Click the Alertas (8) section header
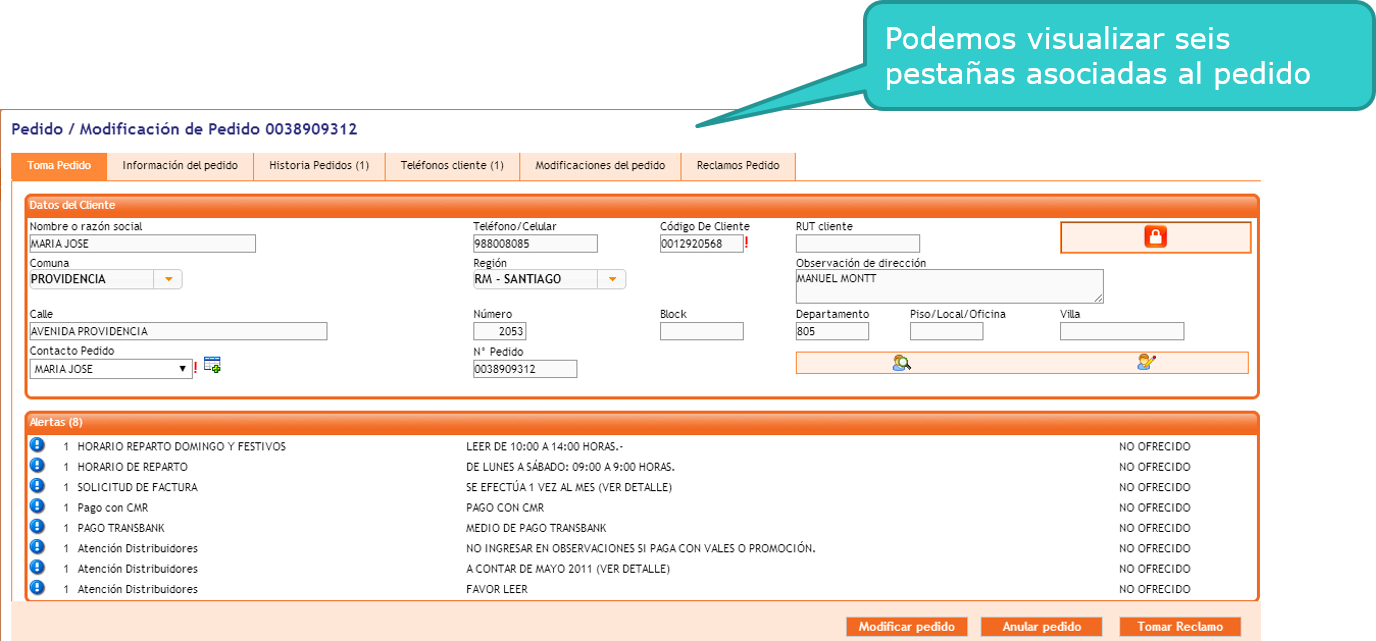This screenshot has width=1376, height=641. coord(642,422)
